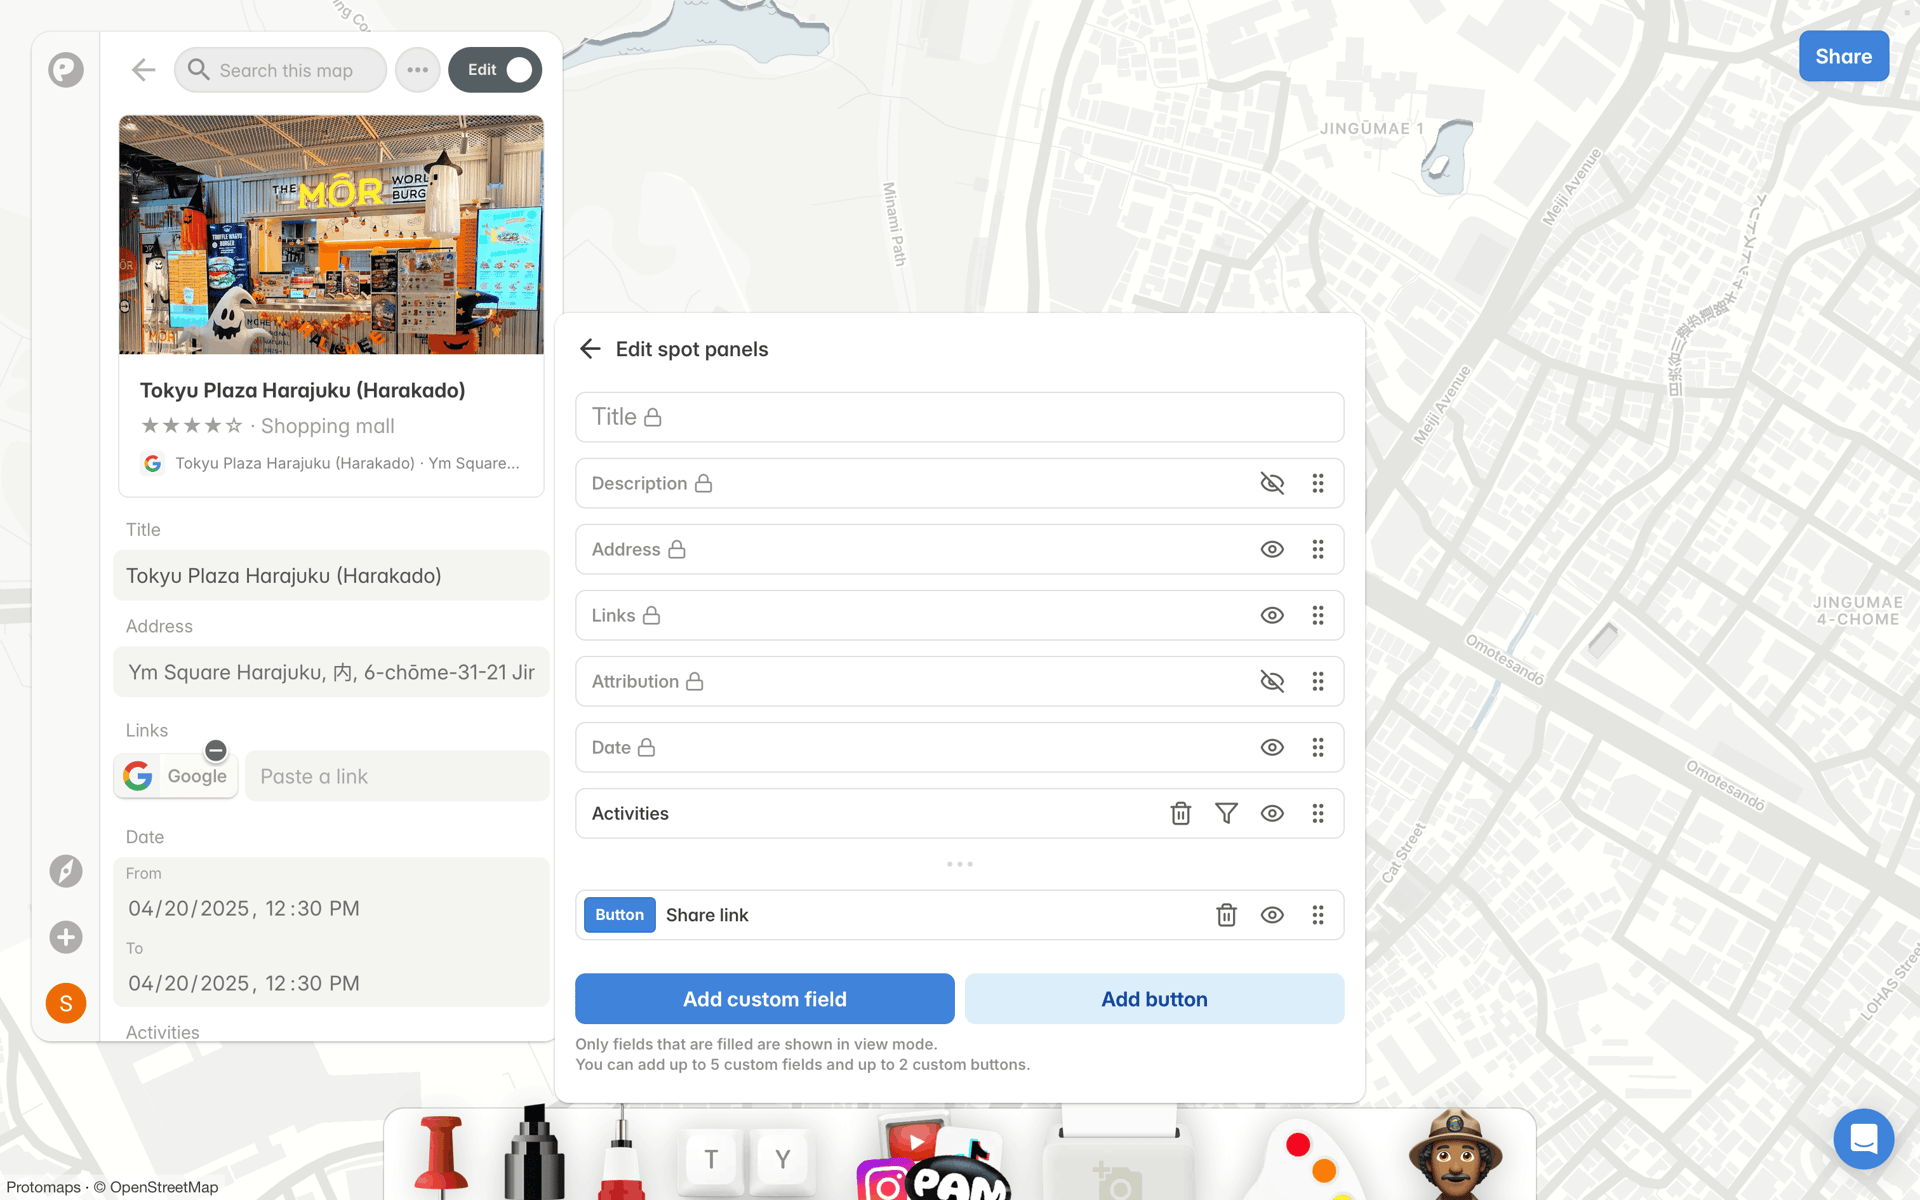Delete the Share link button row
This screenshot has height=1200, width=1920.
click(x=1226, y=915)
